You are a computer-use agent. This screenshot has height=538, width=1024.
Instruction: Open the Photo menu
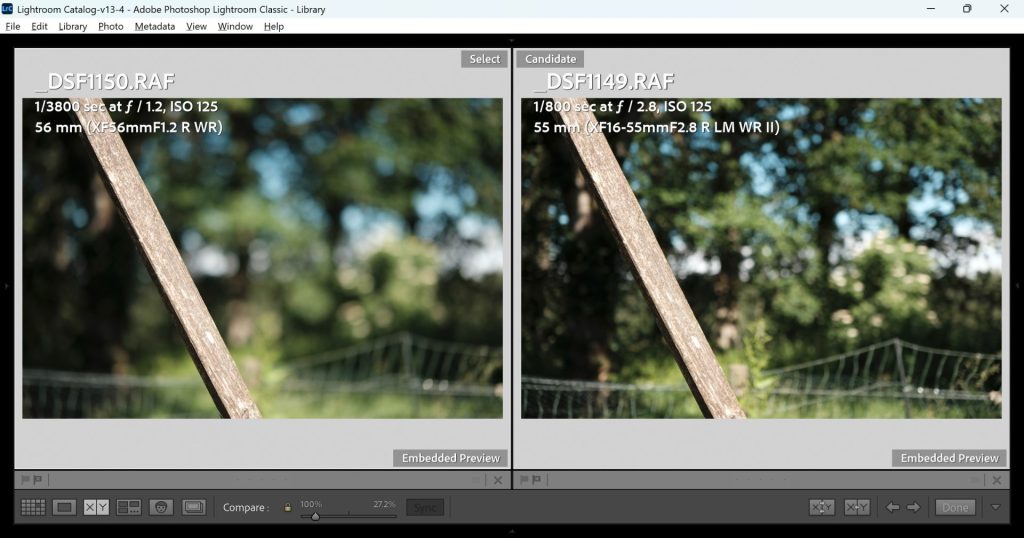pos(110,26)
